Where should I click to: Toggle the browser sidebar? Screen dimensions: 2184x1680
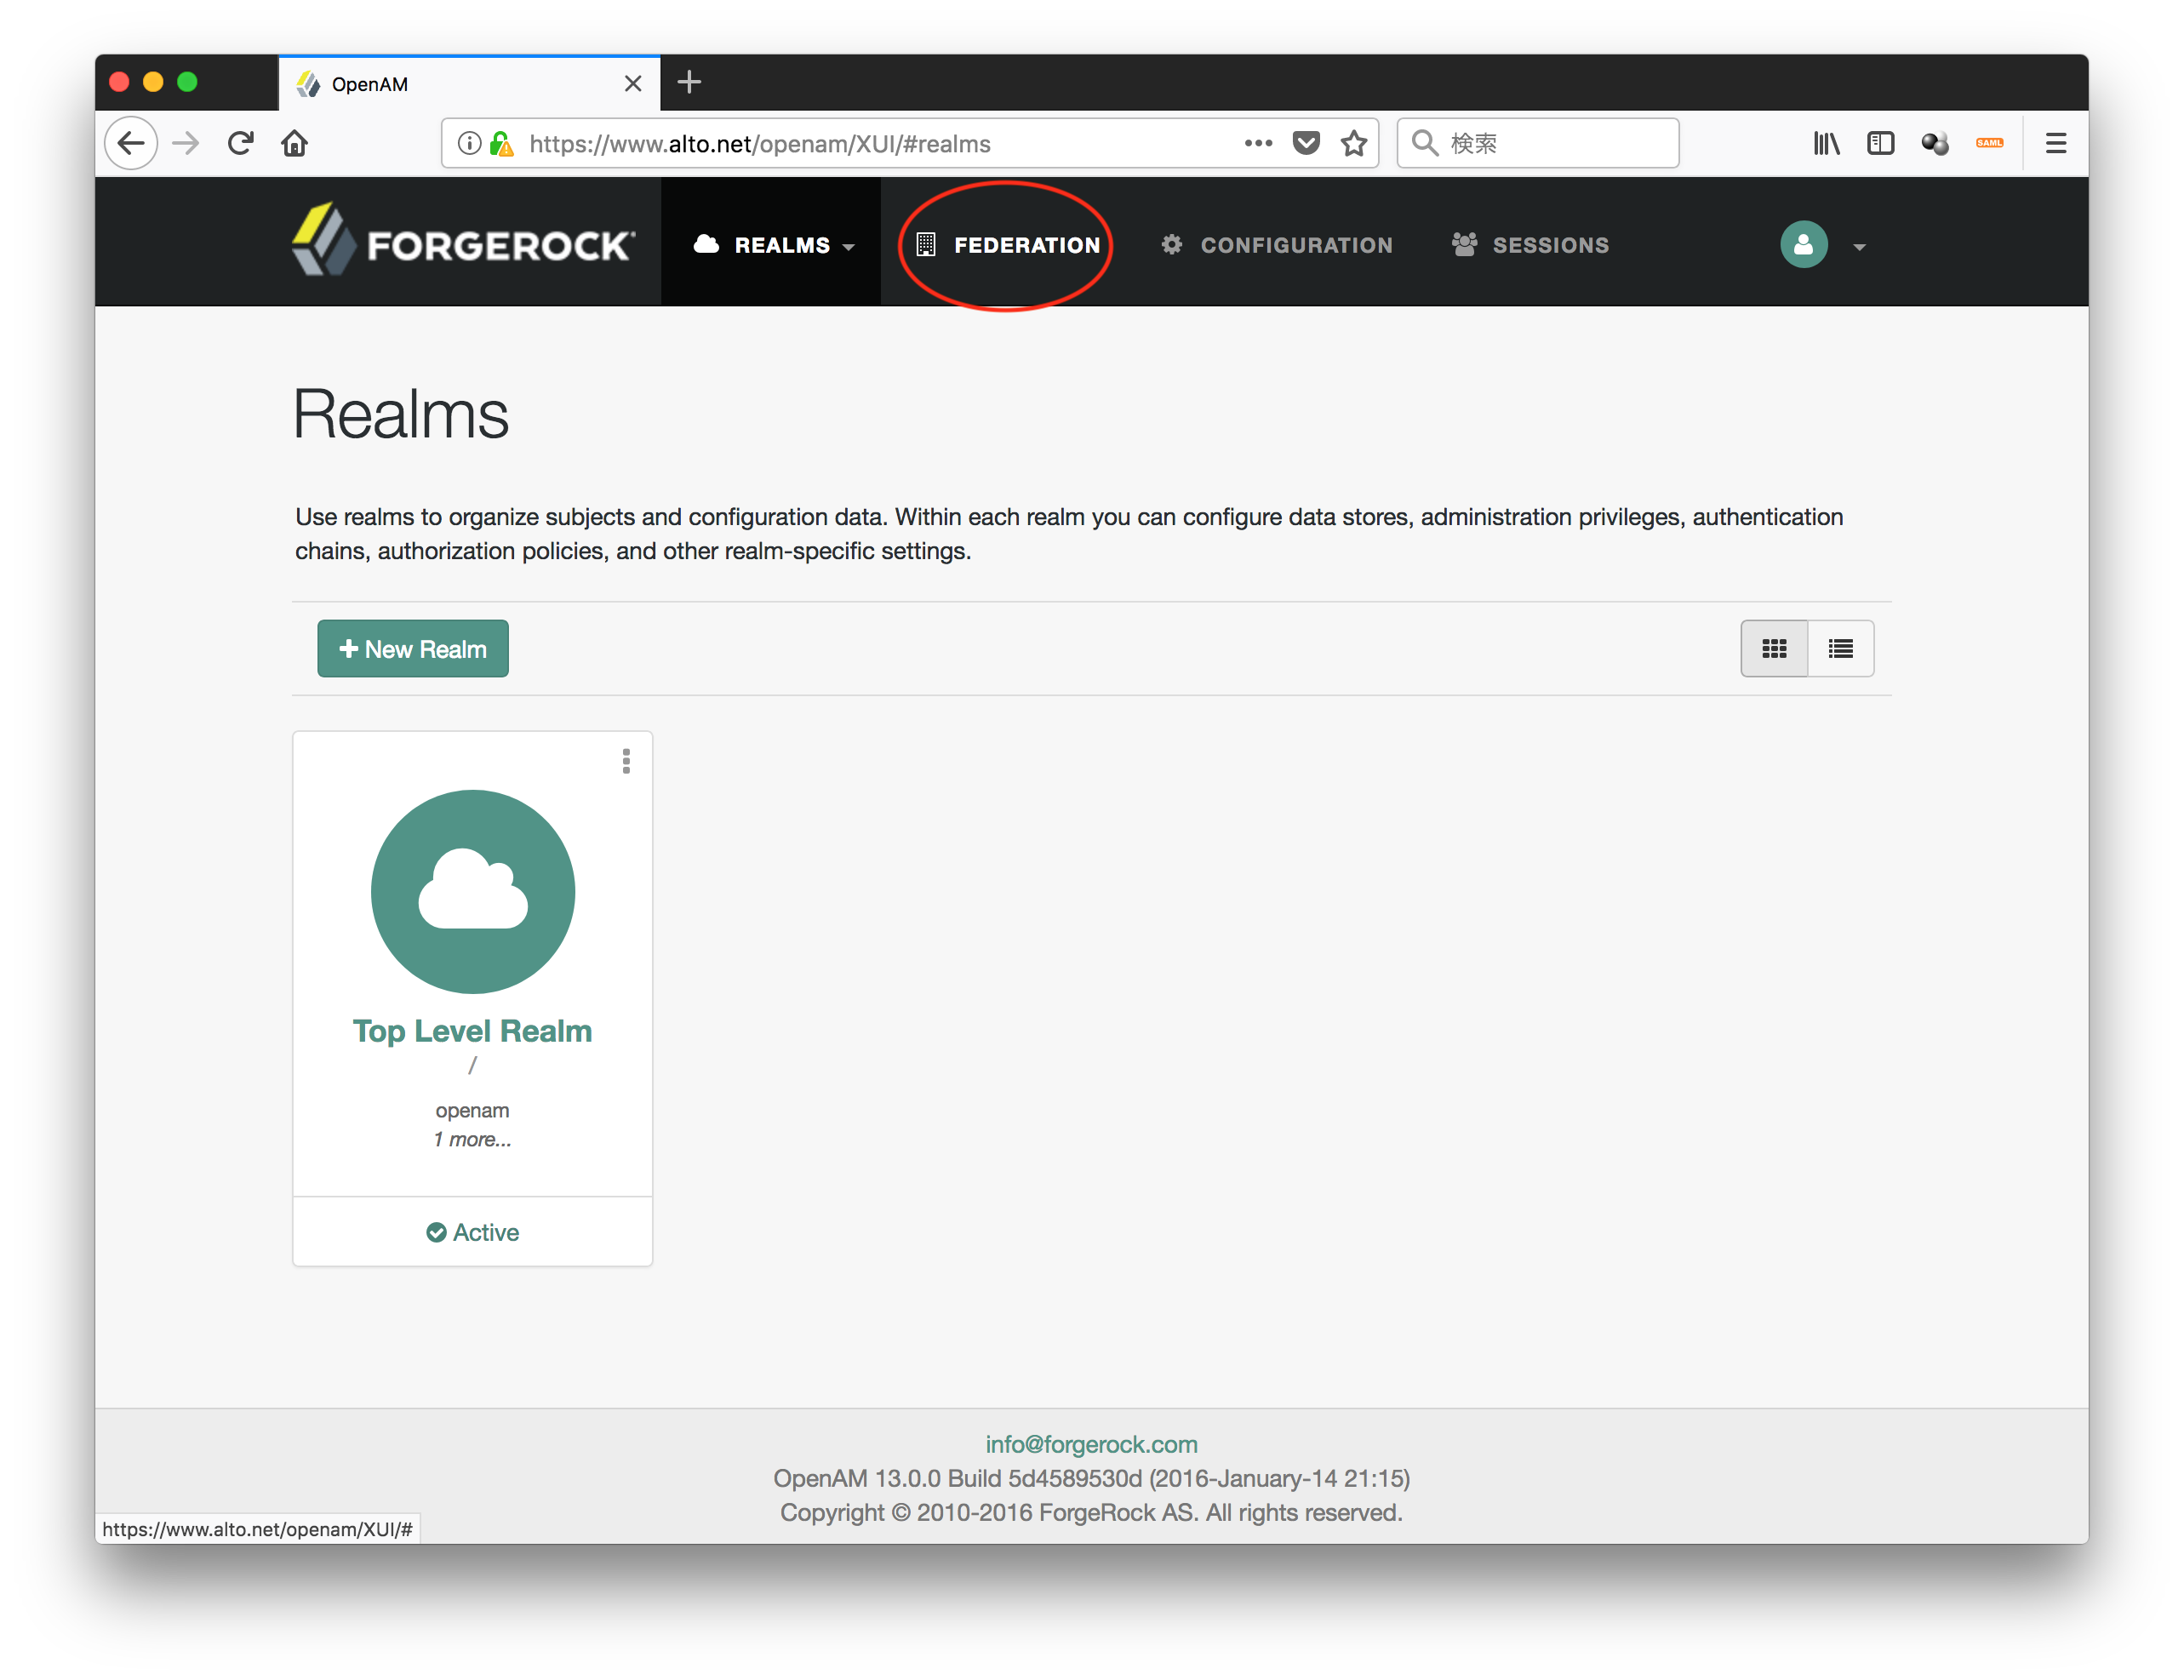point(1880,143)
